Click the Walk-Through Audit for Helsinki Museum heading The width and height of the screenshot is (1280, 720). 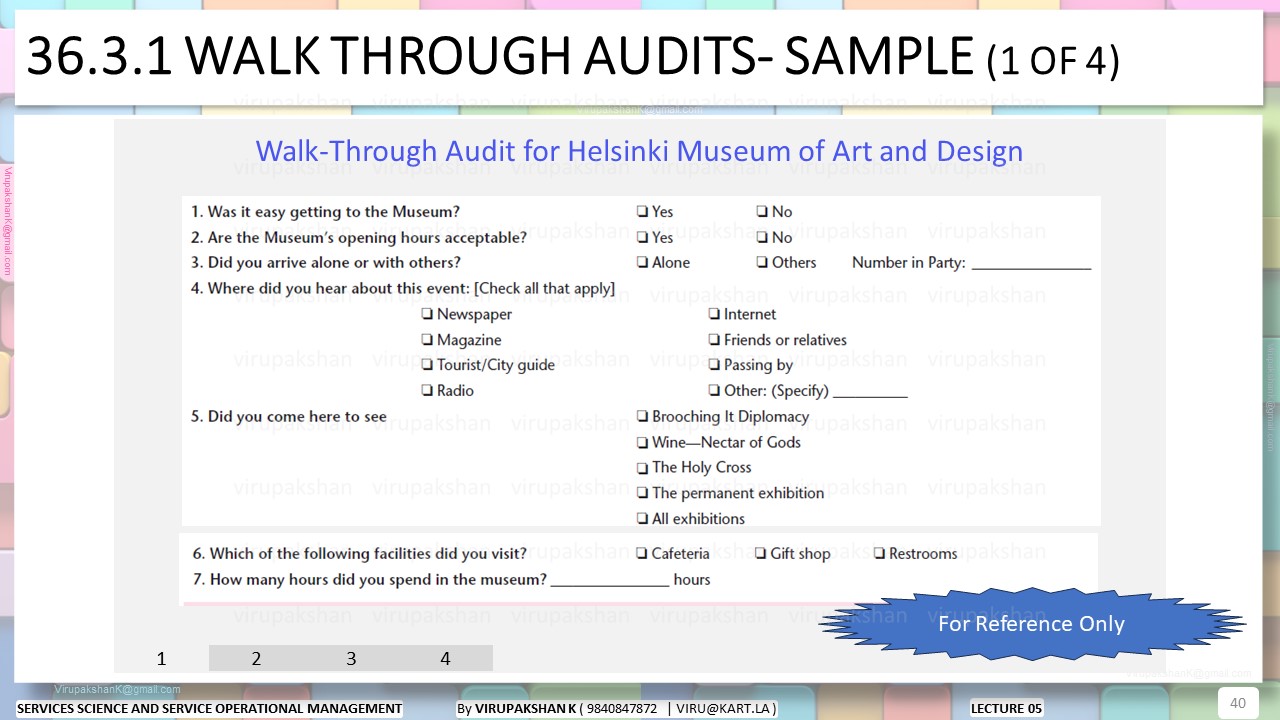[x=639, y=151]
